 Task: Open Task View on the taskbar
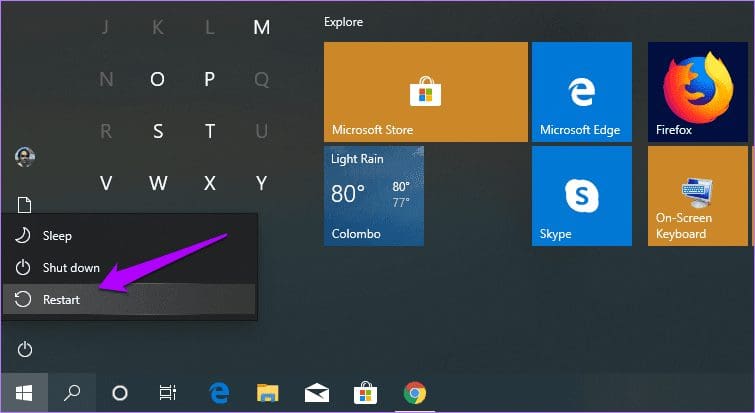[x=168, y=393]
